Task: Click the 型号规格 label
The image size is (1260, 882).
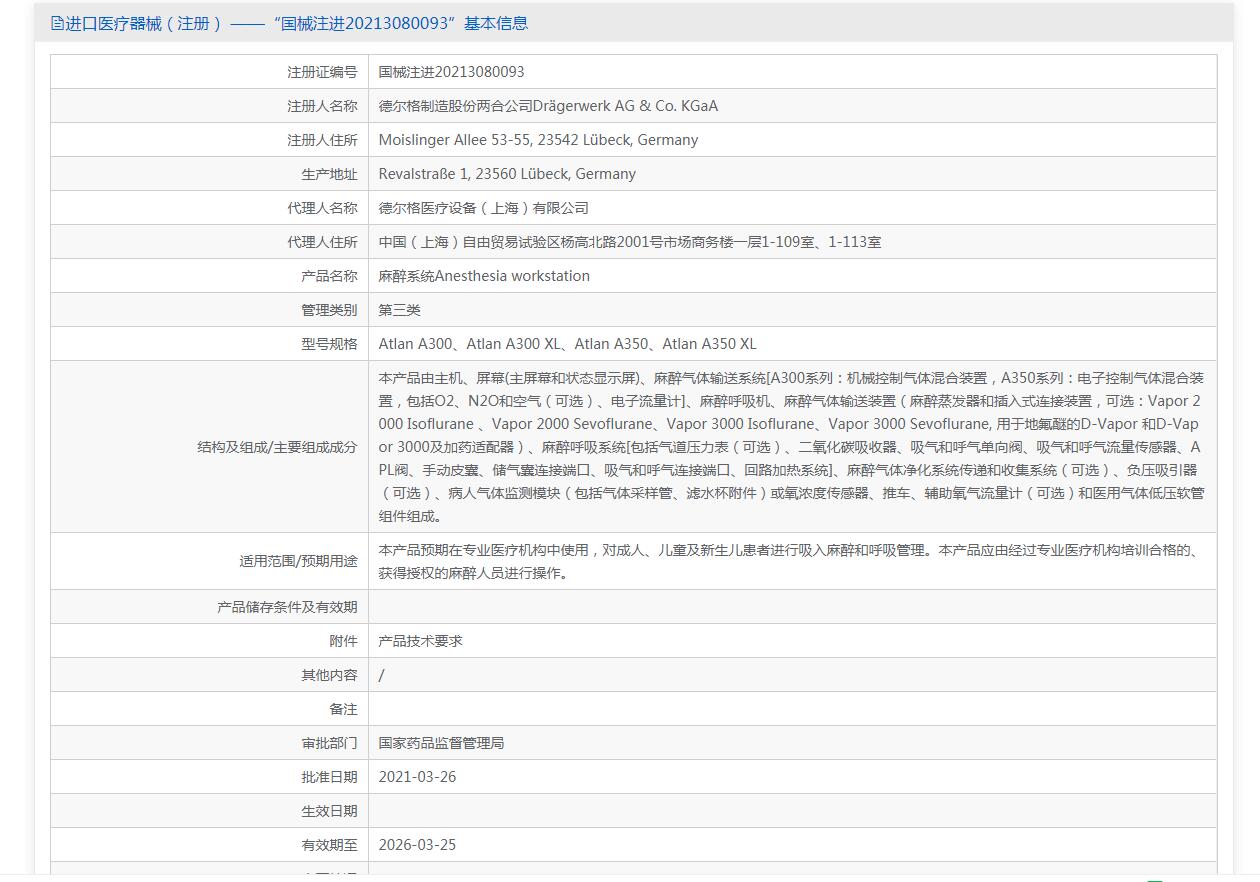Action: [329, 344]
